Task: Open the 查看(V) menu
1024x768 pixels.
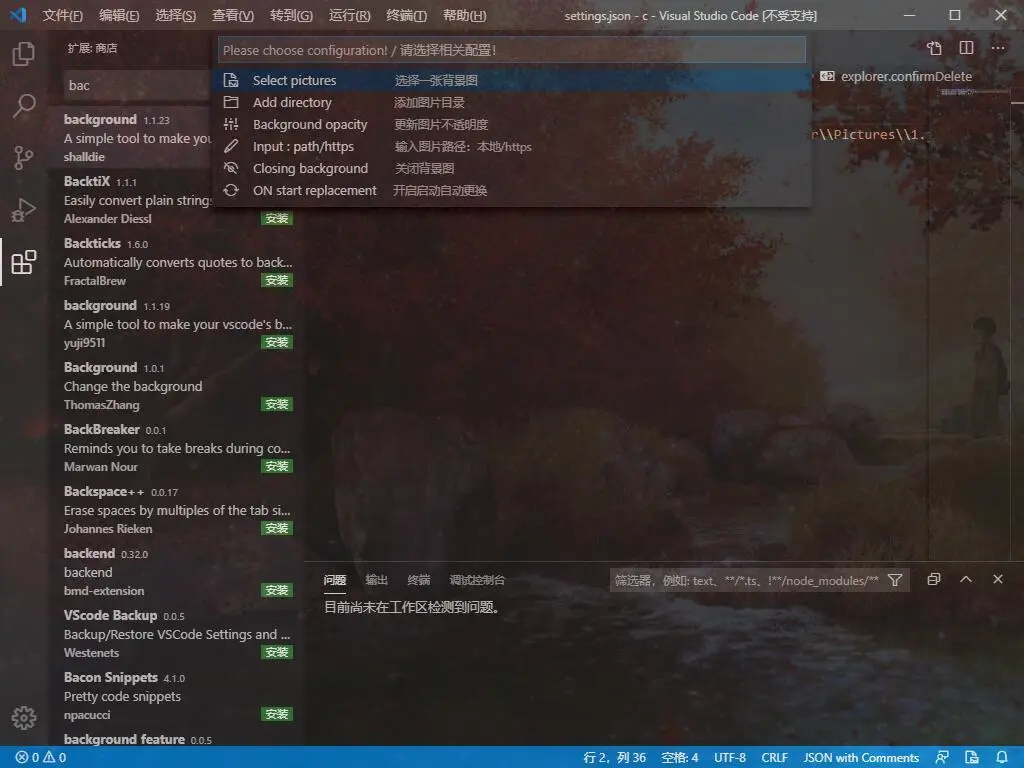Action: click(233, 15)
